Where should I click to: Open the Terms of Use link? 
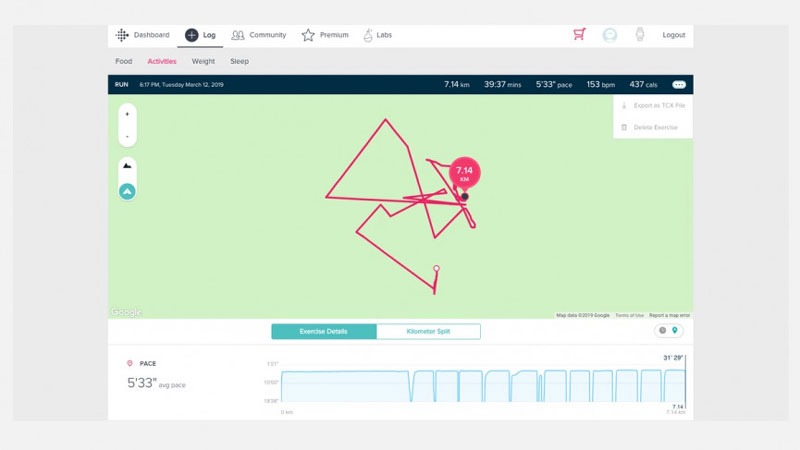click(x=629, y=315)
